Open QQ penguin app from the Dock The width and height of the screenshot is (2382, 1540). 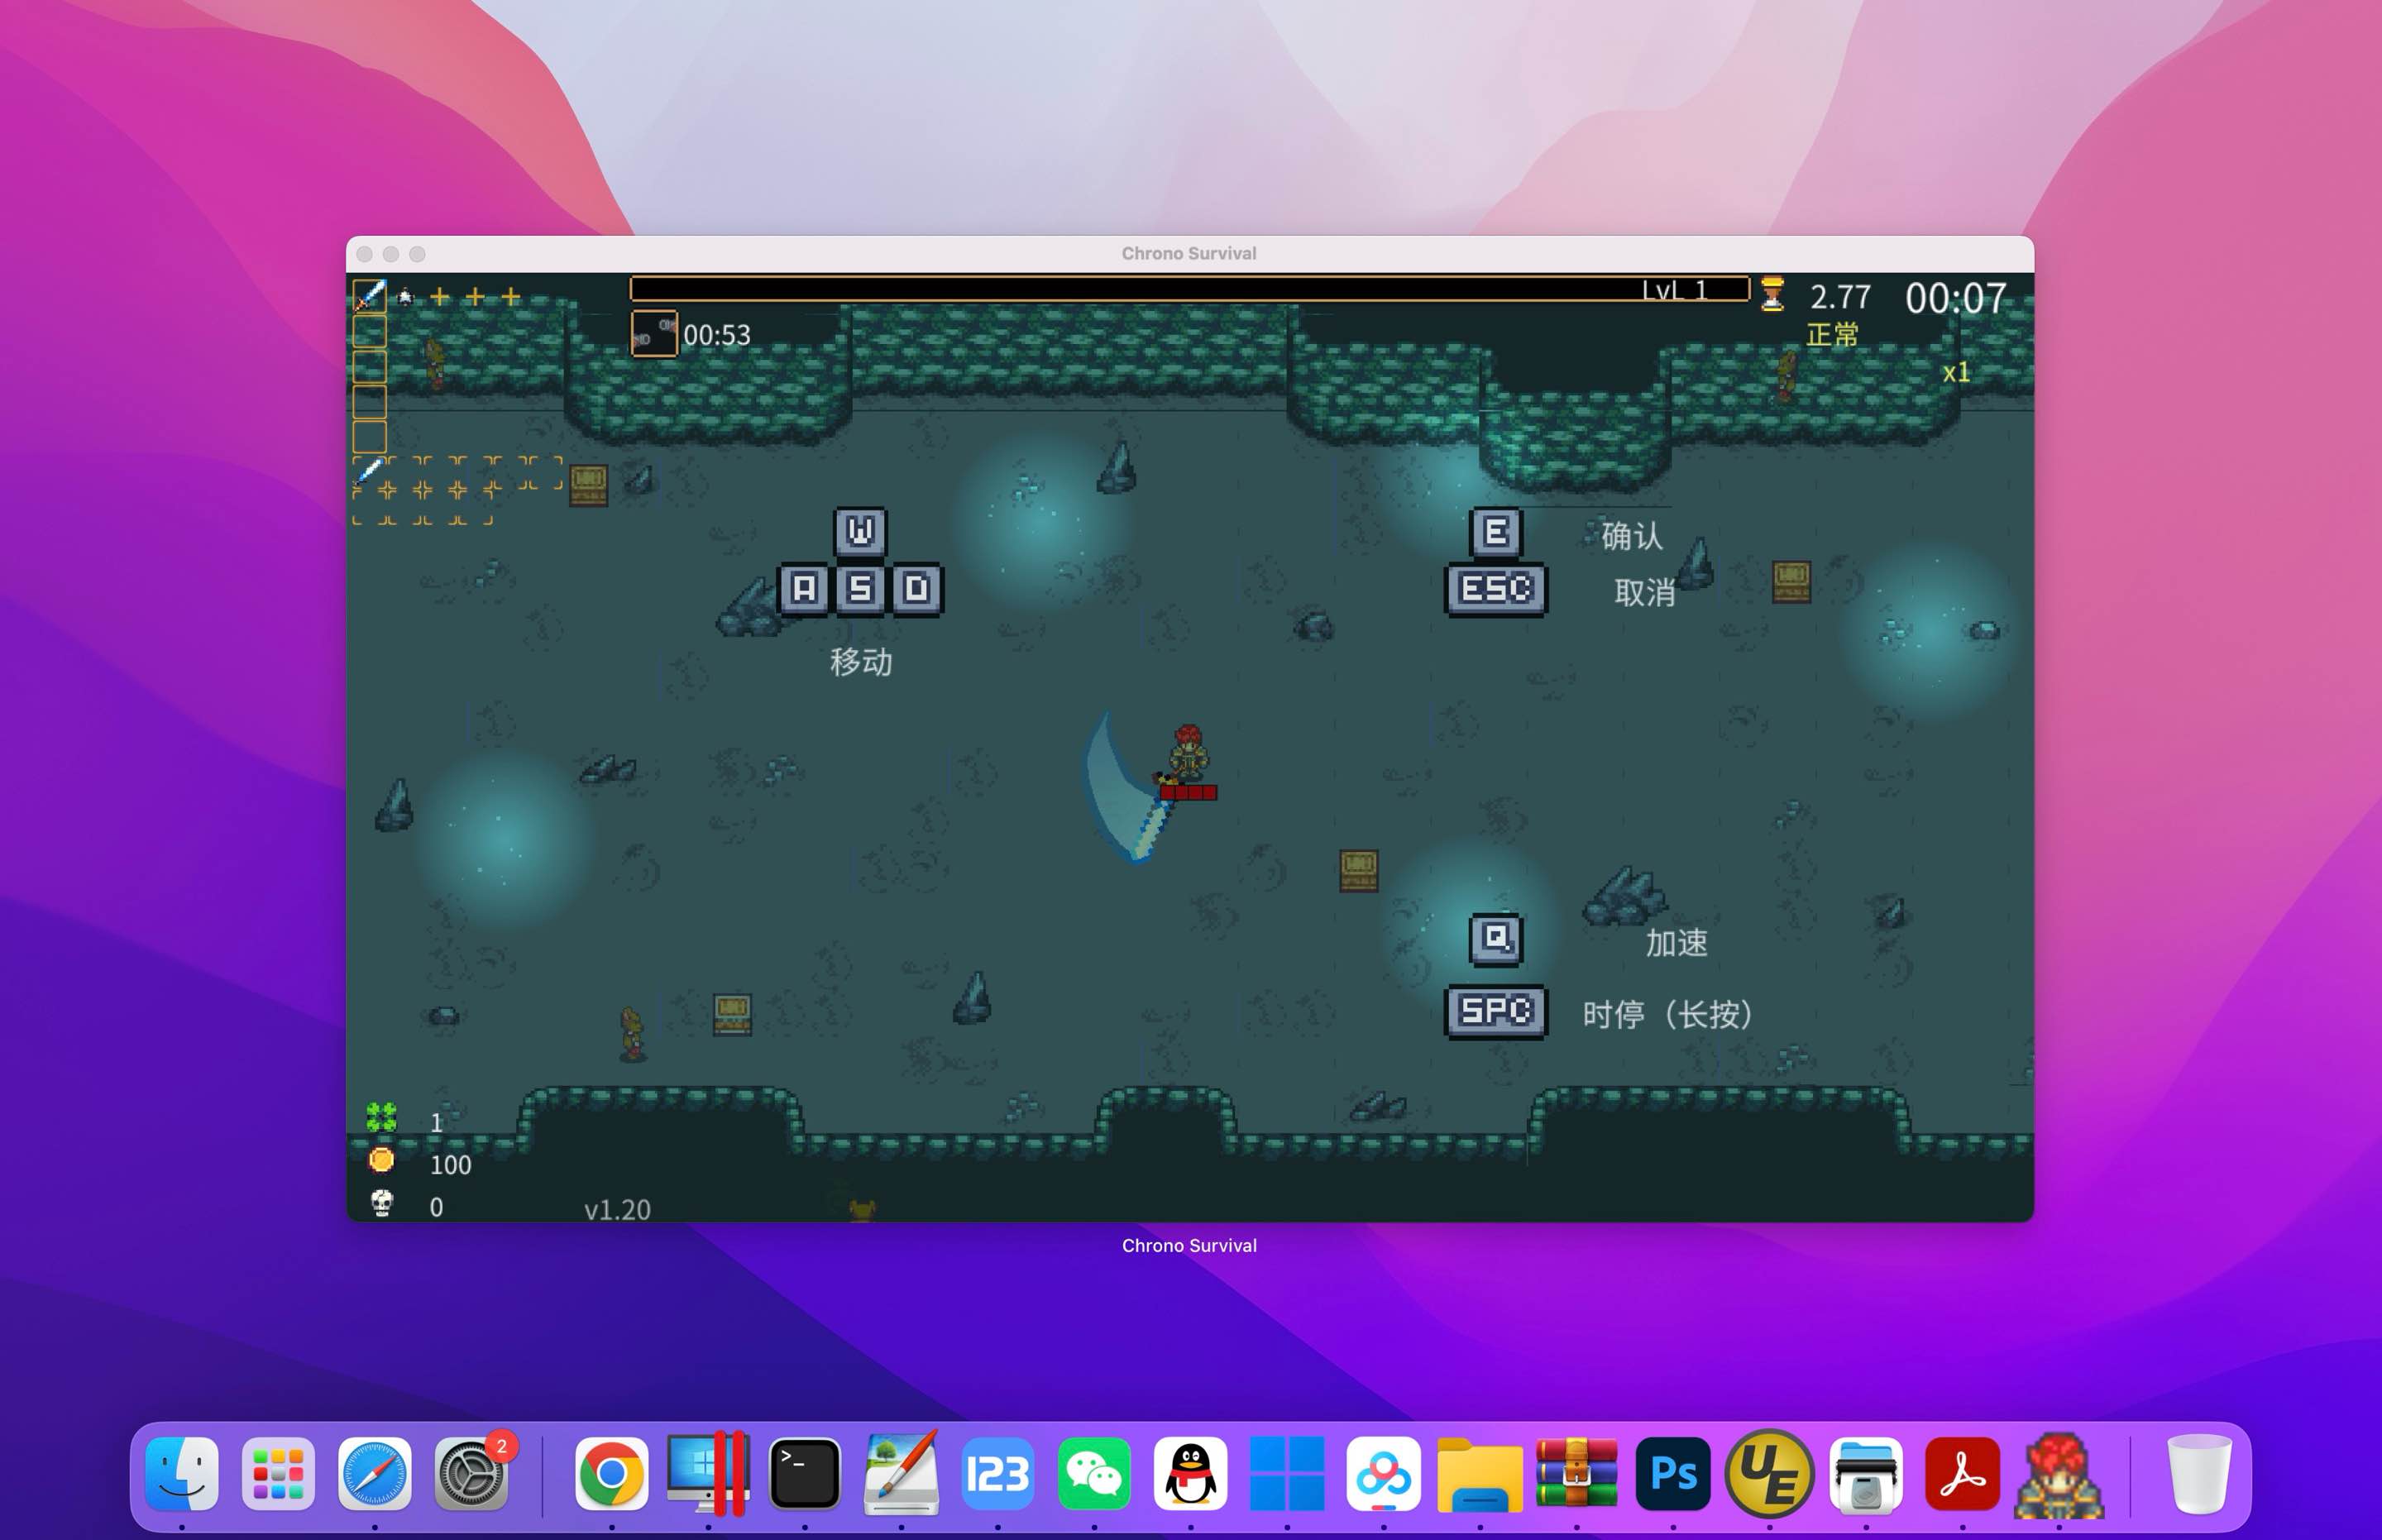[x=1190, y=1474]
